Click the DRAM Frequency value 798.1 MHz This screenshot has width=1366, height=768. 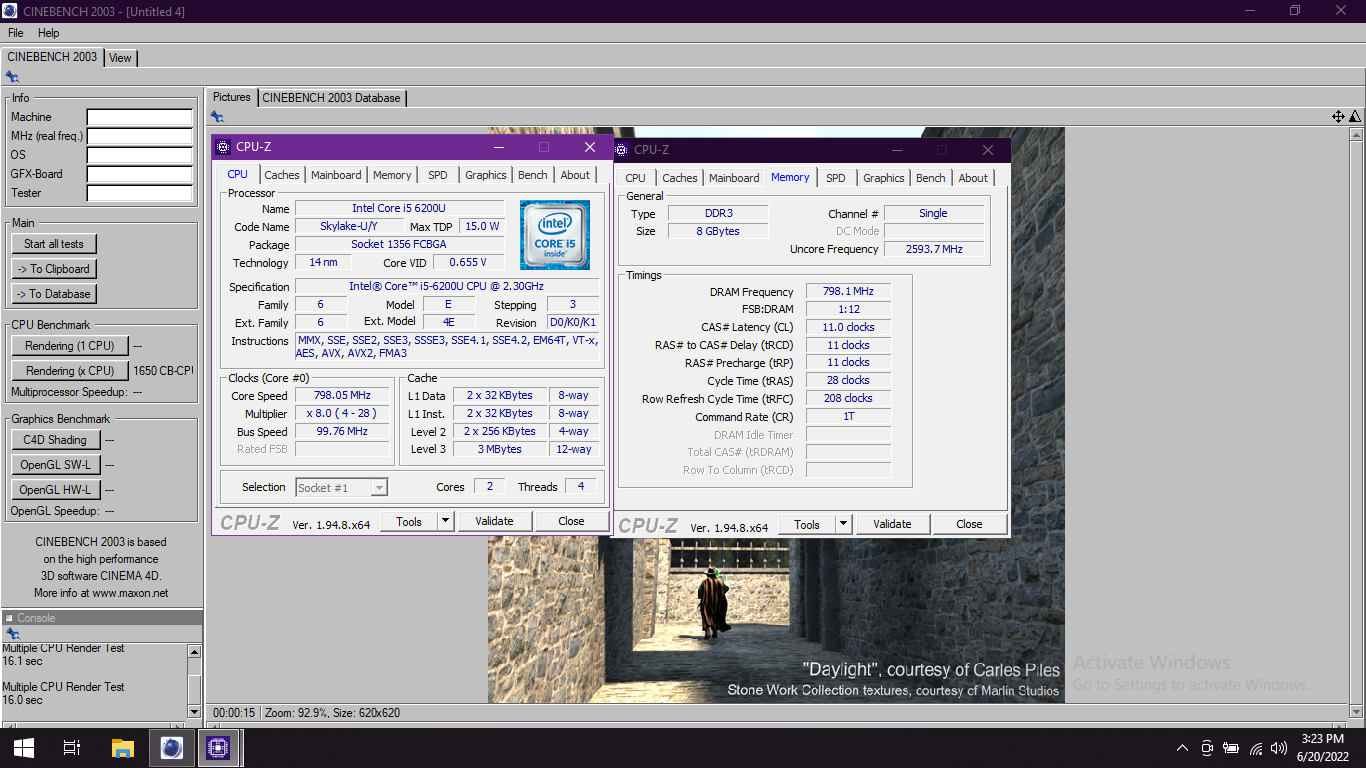point(848,292)
